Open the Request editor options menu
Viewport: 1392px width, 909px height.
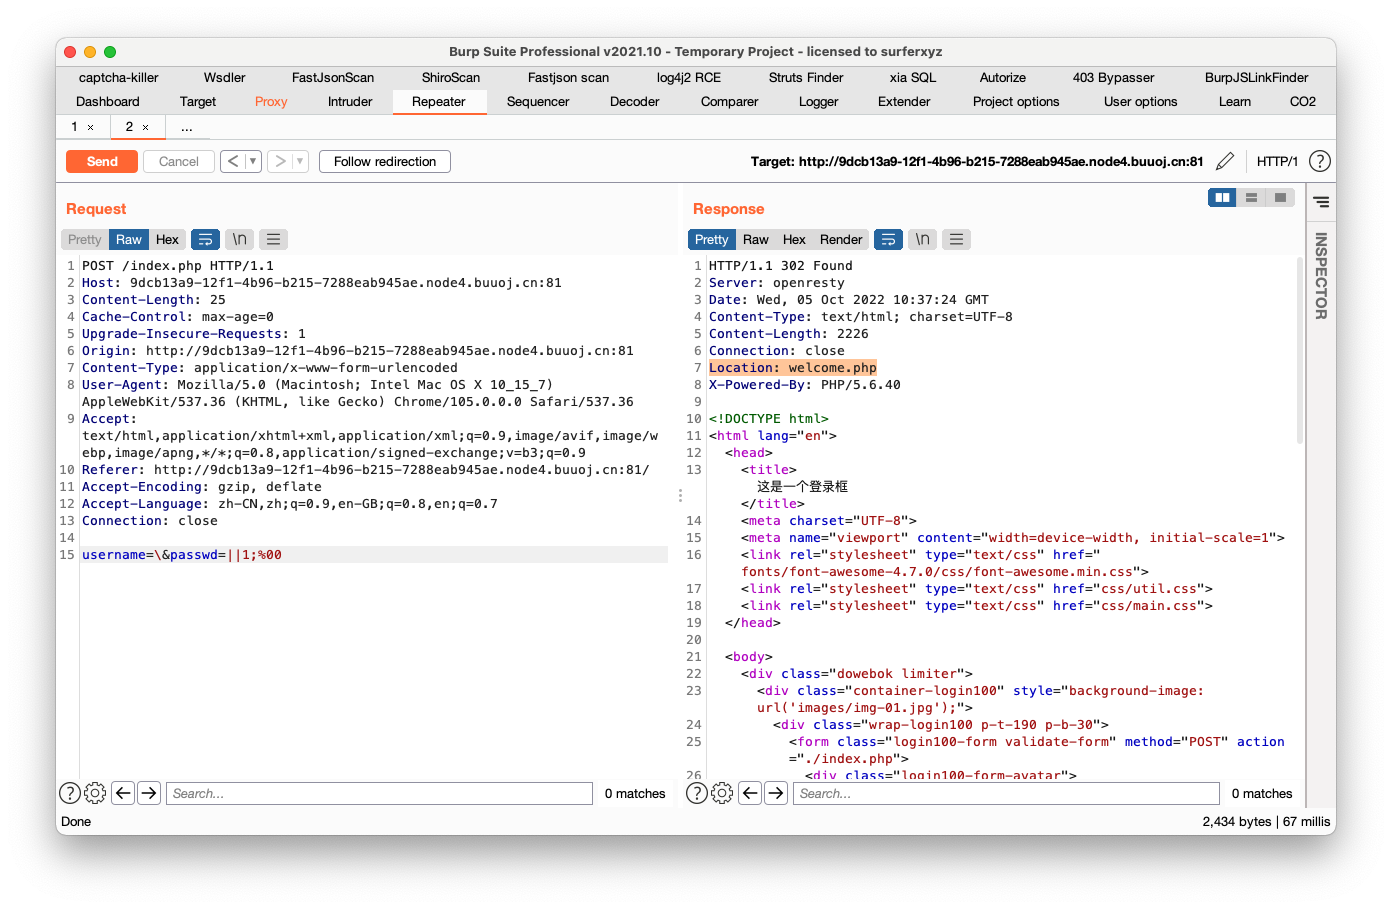273,239
